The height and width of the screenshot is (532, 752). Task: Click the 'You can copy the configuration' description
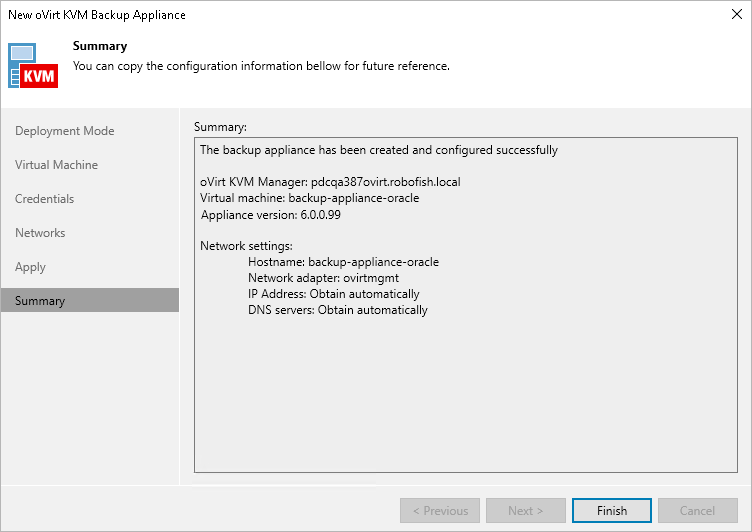click(x=261, y=66)
